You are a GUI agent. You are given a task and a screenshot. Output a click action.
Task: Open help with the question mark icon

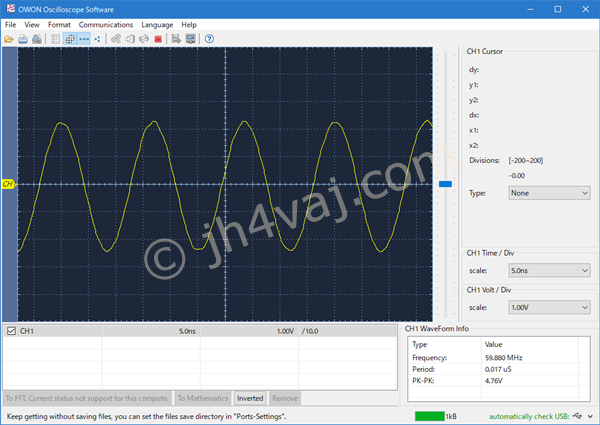pos(209,39)
